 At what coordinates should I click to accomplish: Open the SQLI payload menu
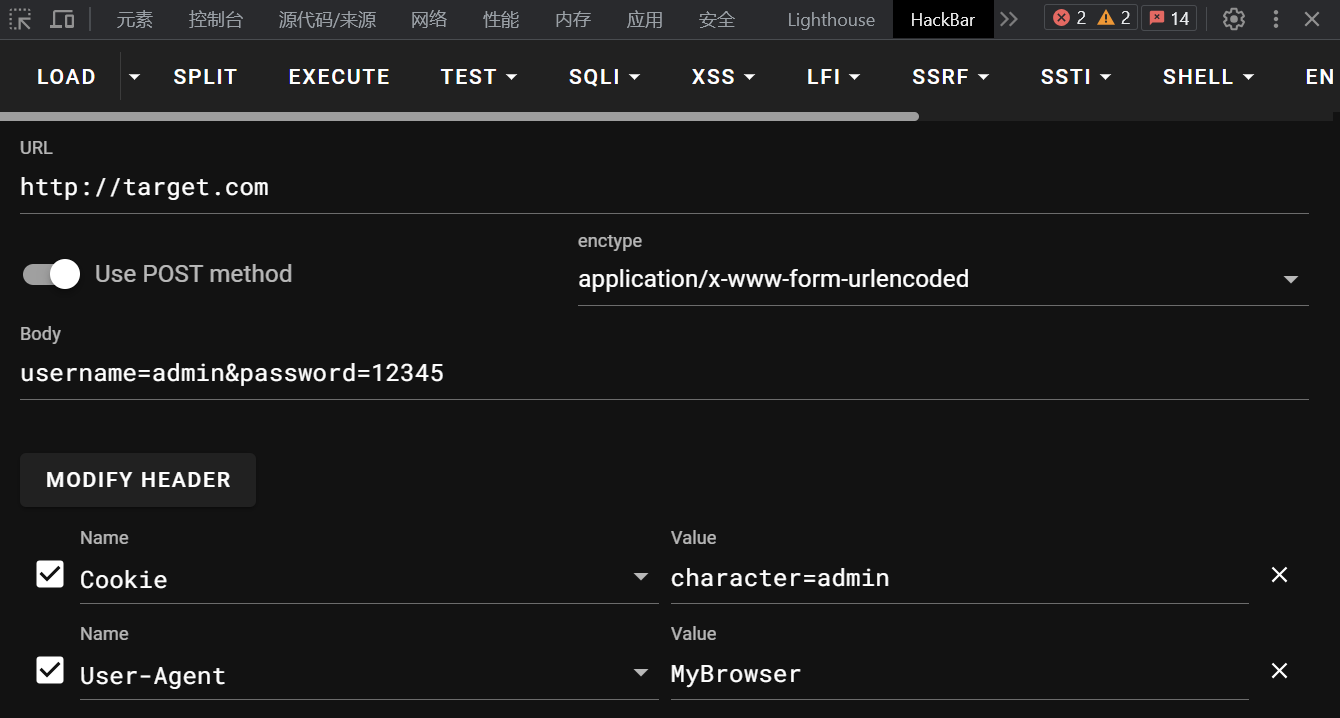point(604,77)
